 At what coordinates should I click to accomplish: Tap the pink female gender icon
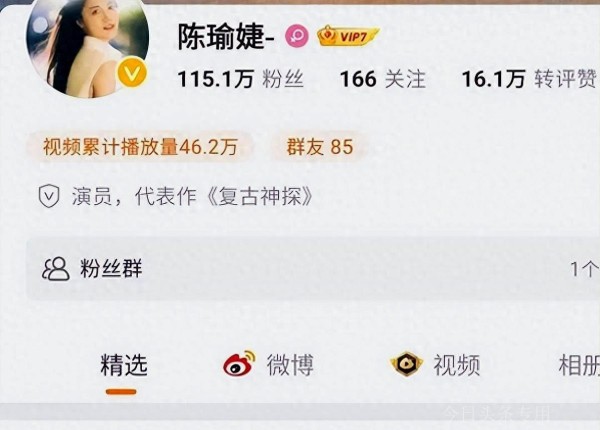(x=297, y=36)
